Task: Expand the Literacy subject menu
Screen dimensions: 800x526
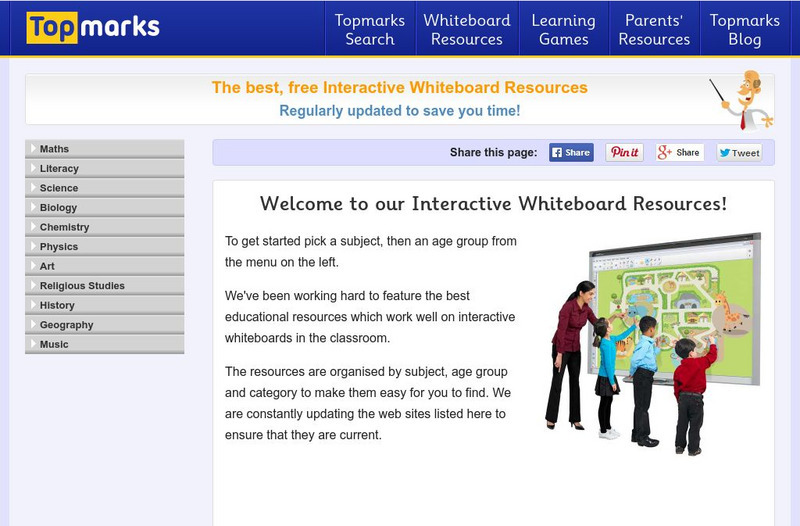Action: pyautogui.click(x=105, y=168)
